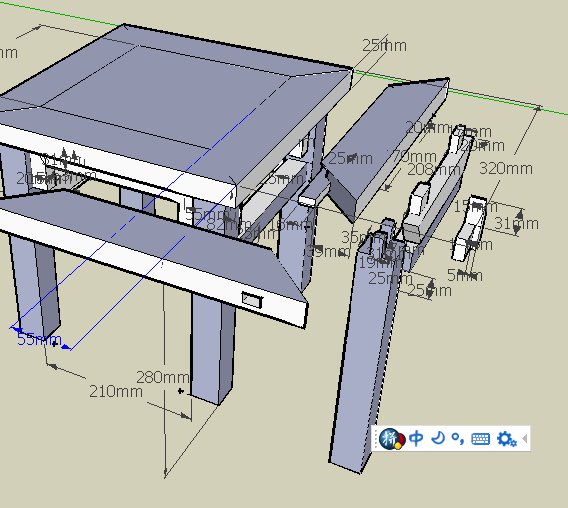Click the 5mm dimension label at lower right
This screenshot has height=508, width=568.
point(465,276)
